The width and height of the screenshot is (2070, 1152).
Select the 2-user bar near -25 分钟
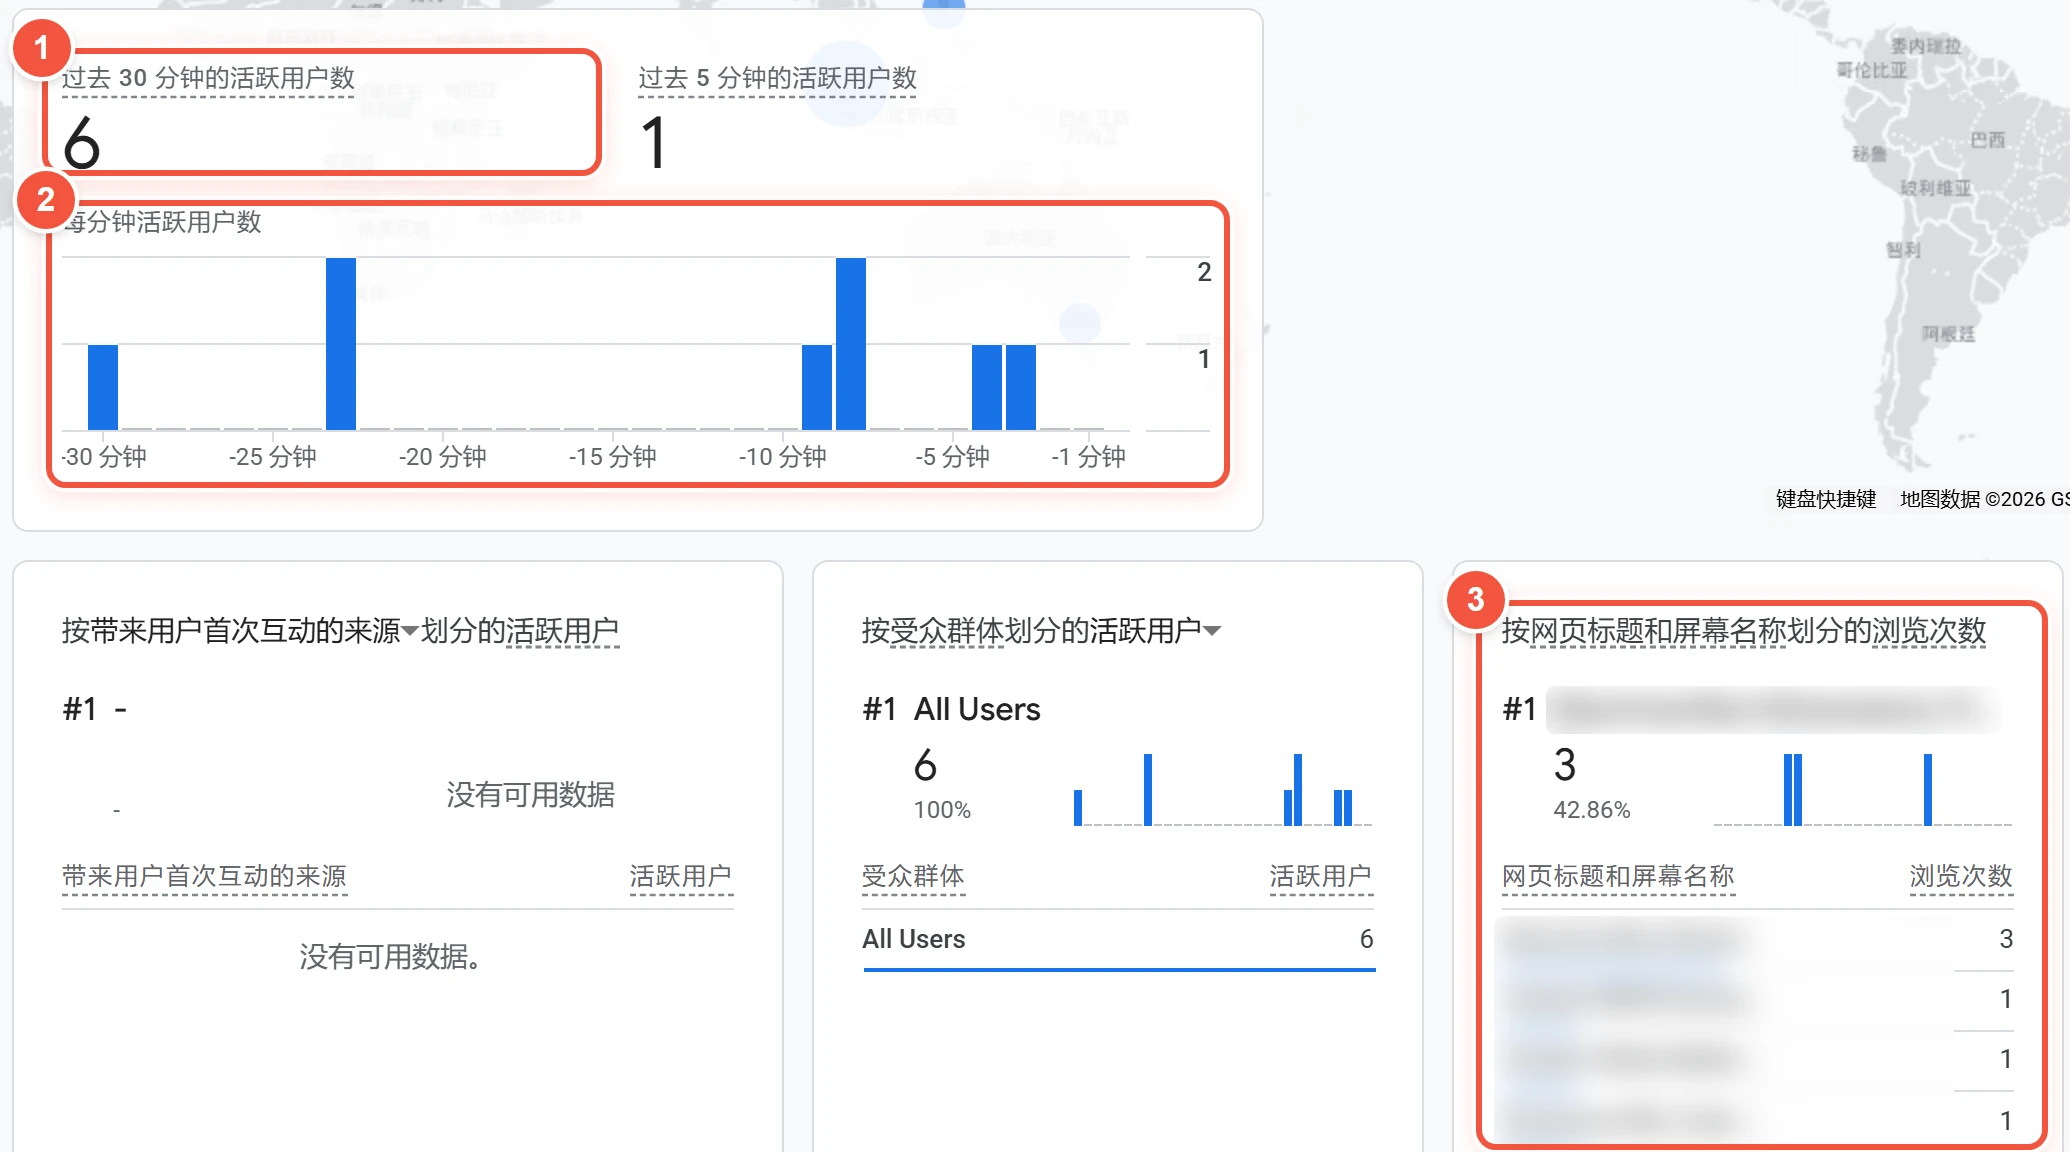[x=341, y=344]
